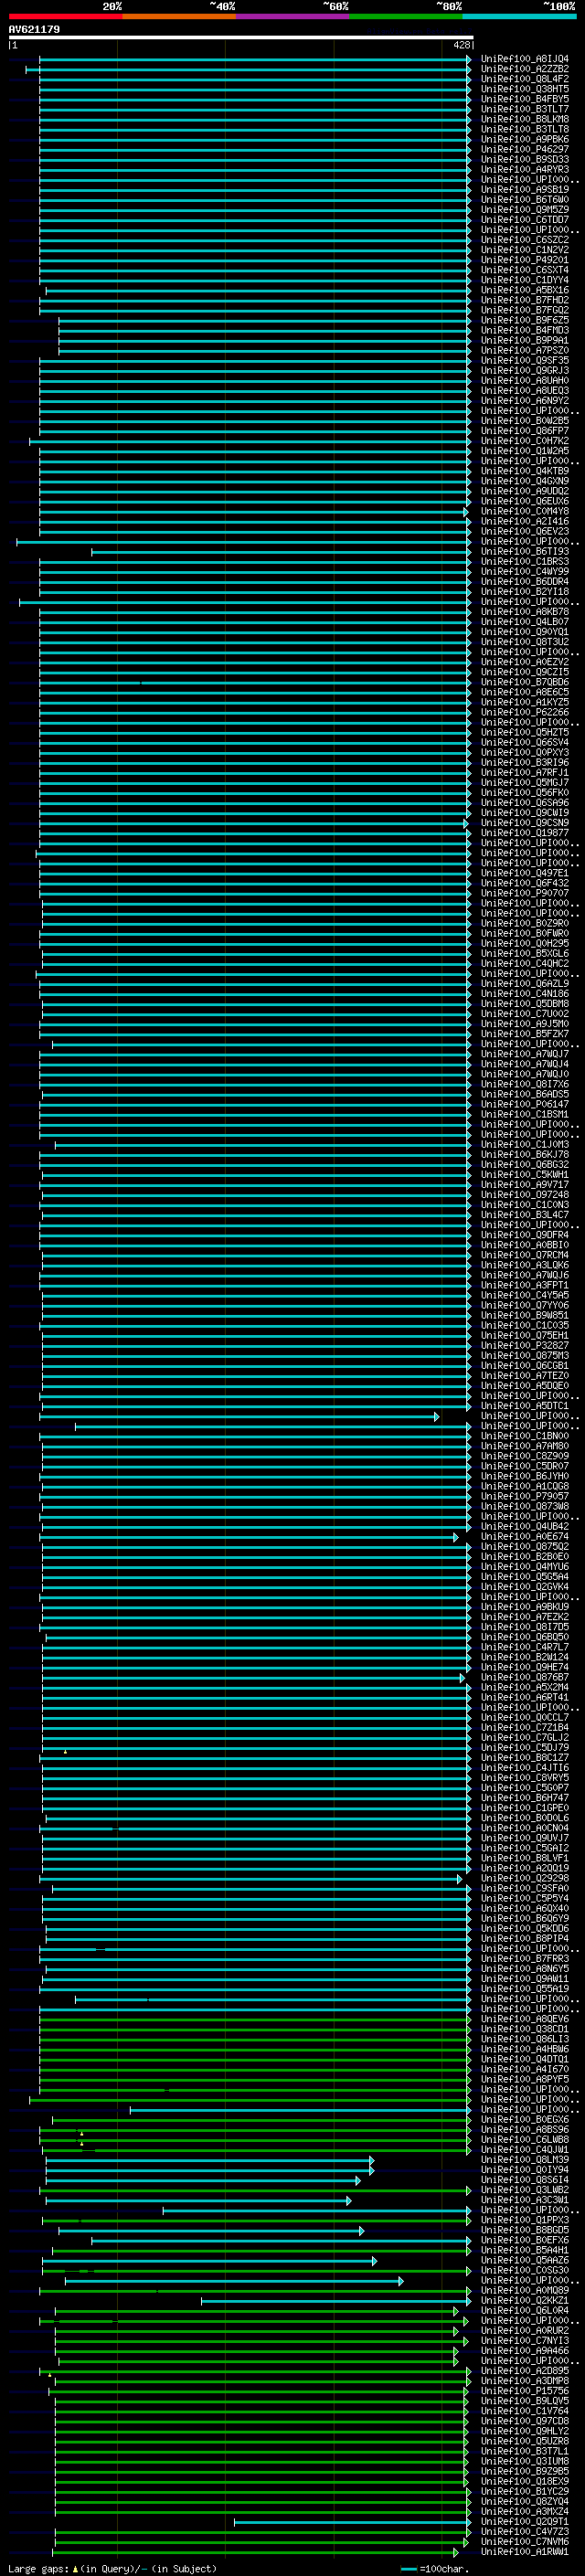Screen dimensions: 585x2576
Task: Select the UniRef100_B6KJ78 label
Action: click(525, 1154)
